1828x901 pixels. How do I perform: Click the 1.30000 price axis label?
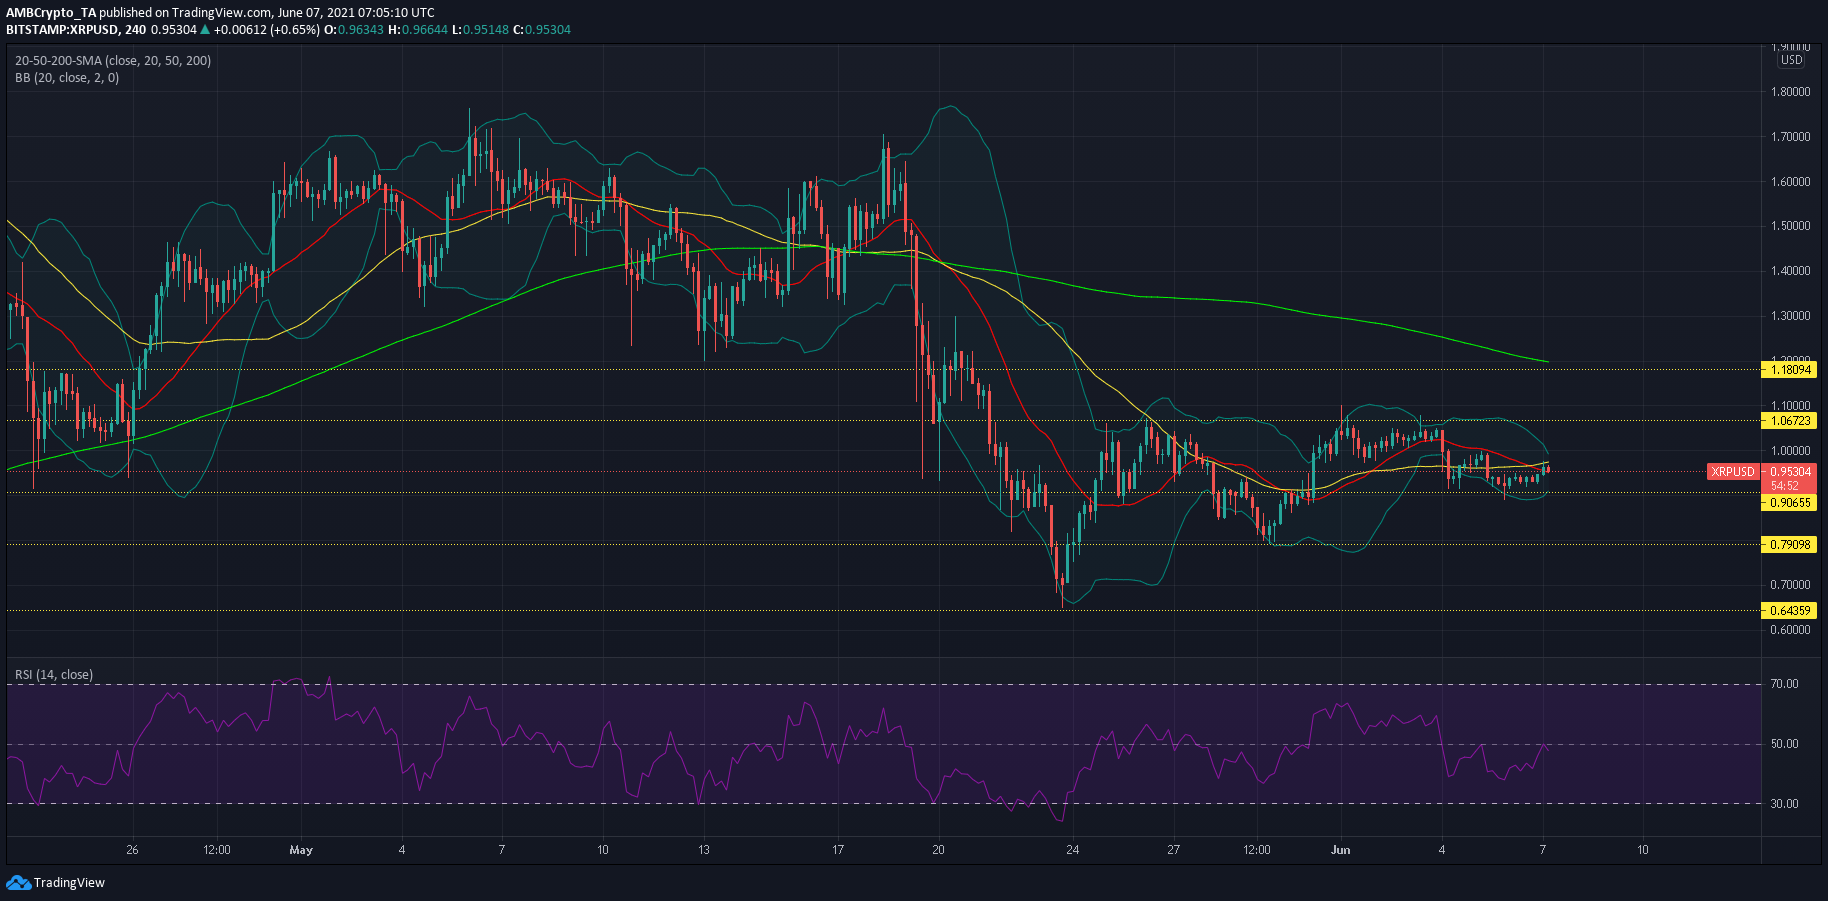(x=1790, y=315)
